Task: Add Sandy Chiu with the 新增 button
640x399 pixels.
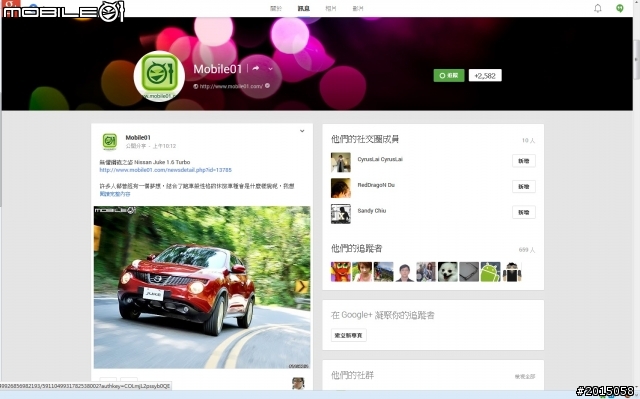Action: [524, 212]
